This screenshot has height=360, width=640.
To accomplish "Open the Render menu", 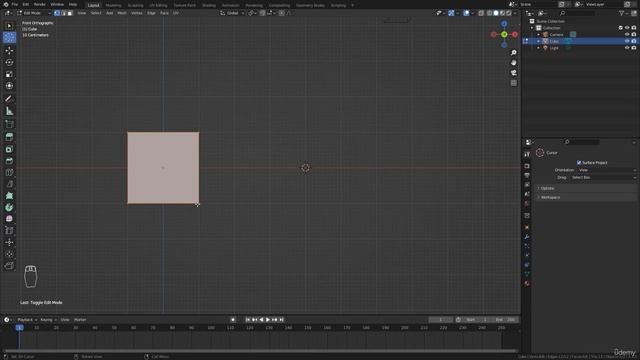I will pos(40,4).
